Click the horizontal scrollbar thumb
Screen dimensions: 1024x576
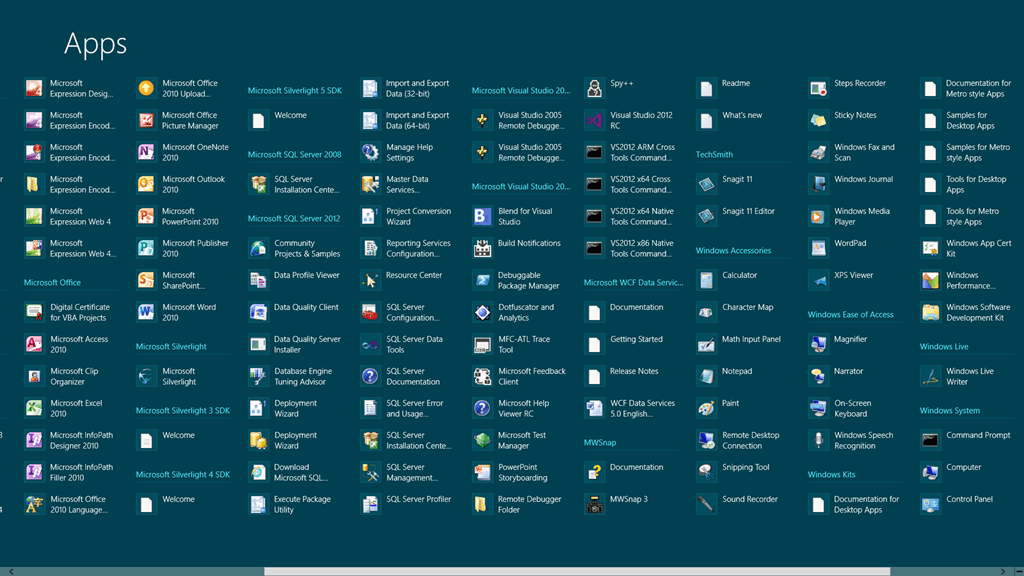577,571
